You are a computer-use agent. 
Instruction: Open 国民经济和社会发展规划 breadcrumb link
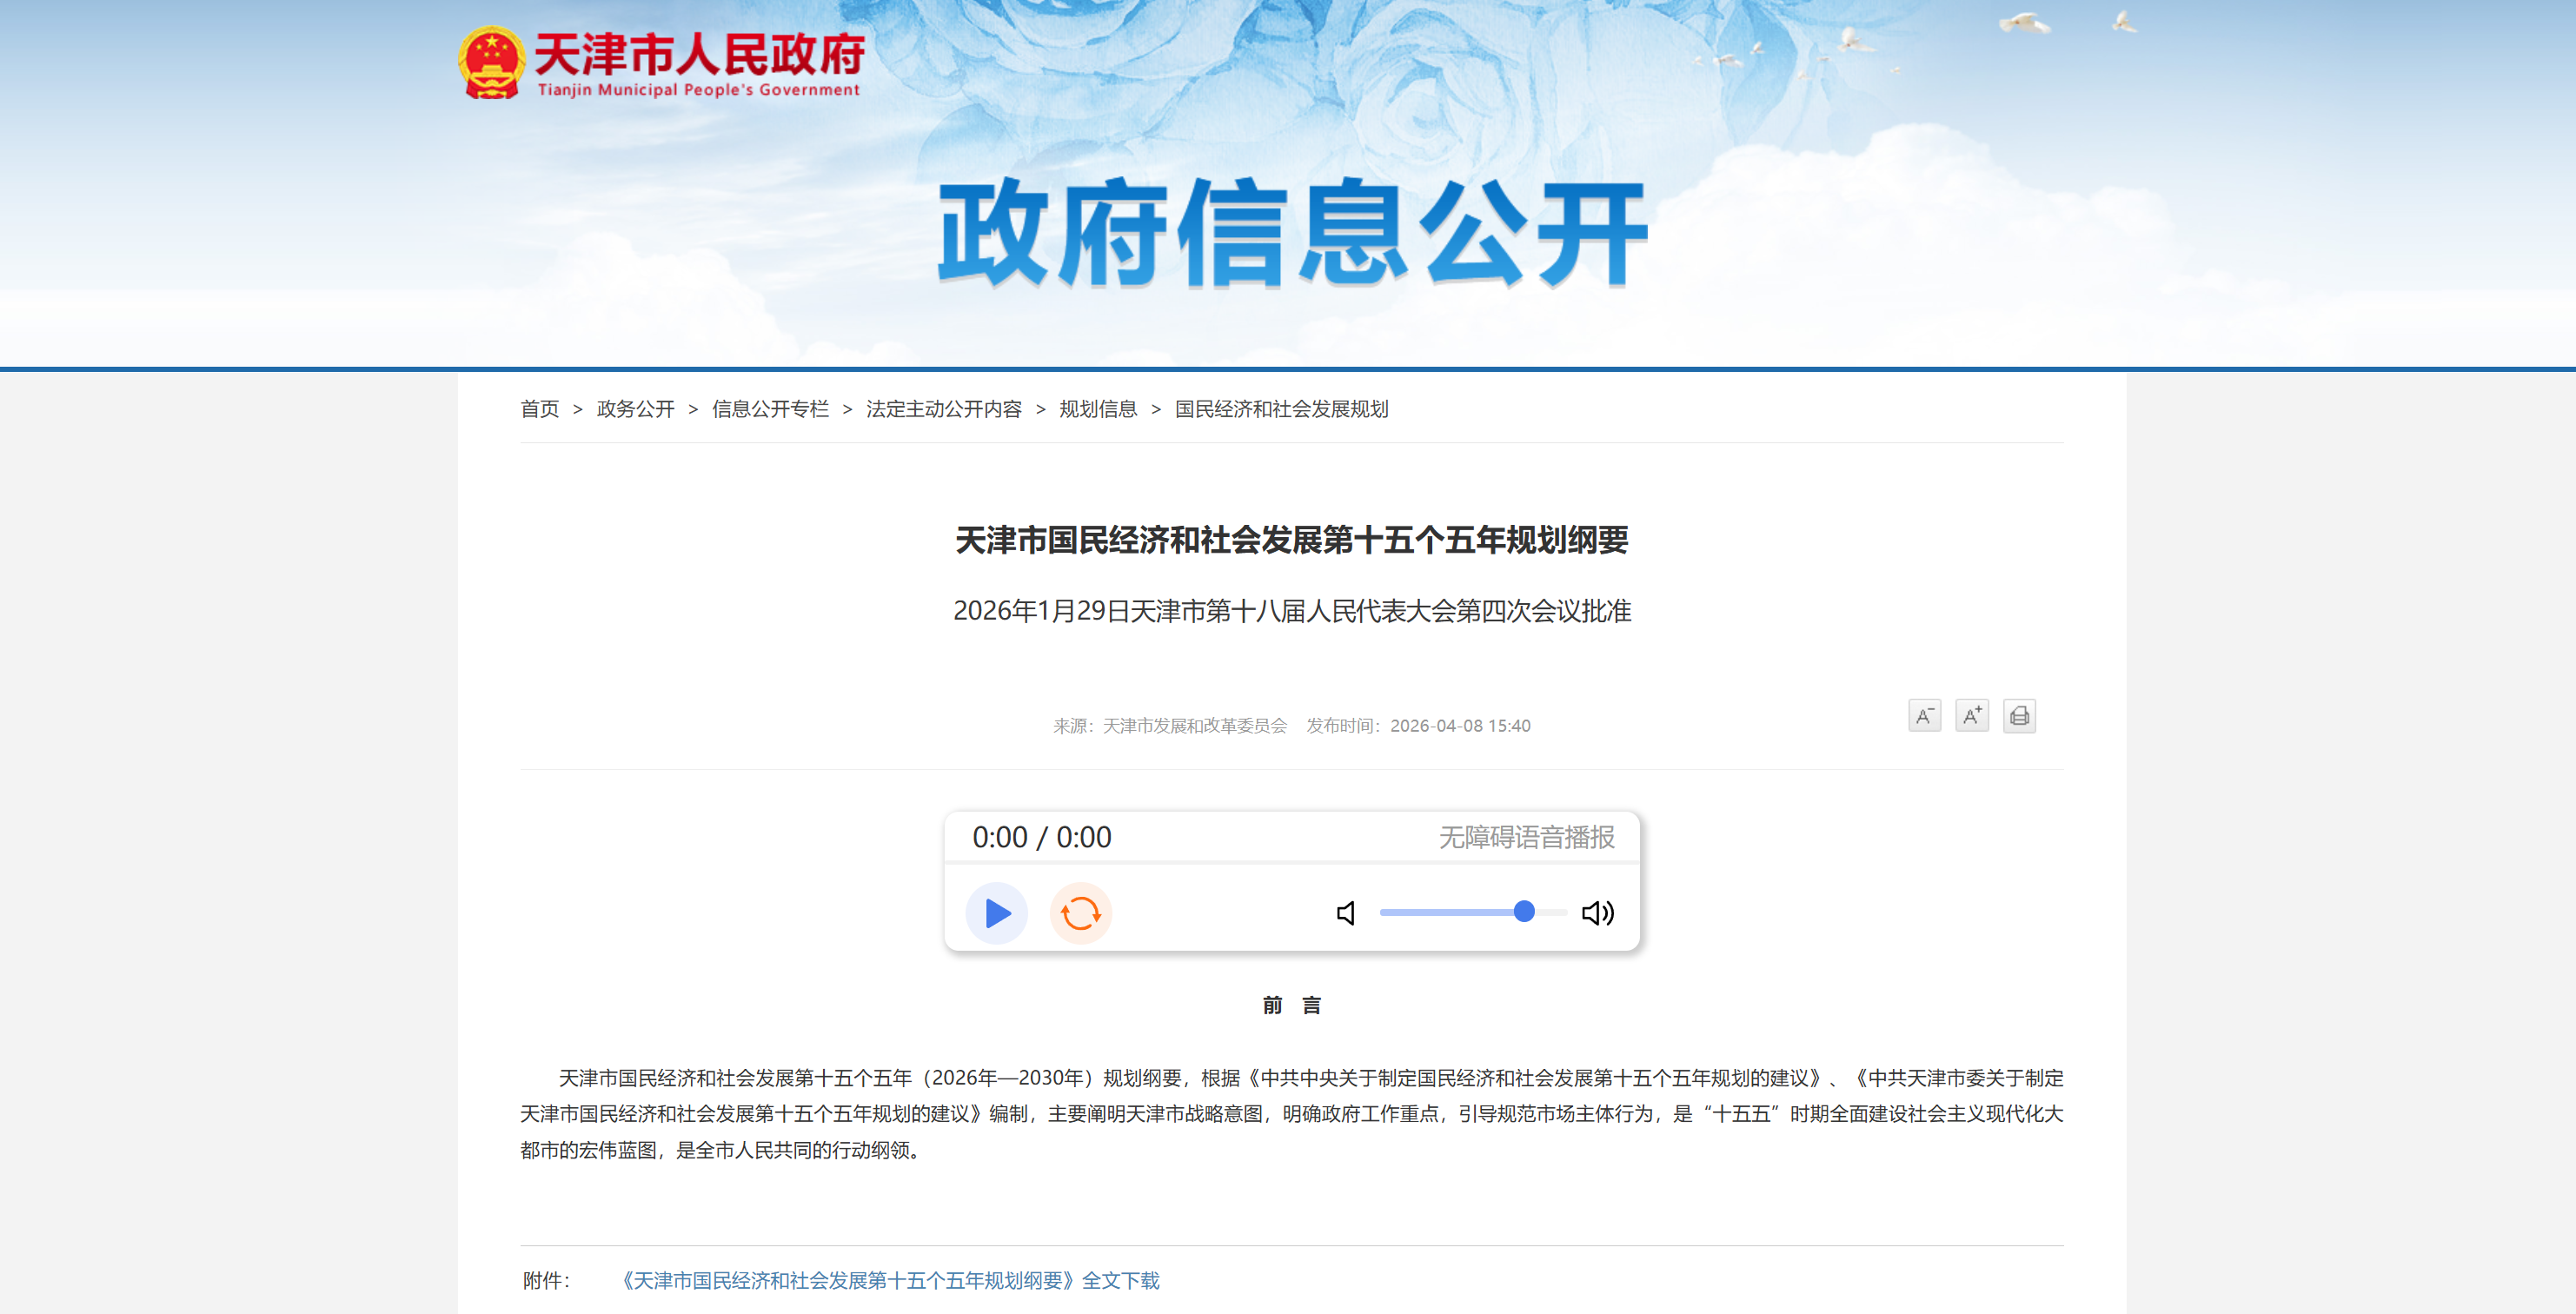pyautogui.click(x=1281, y=409)
